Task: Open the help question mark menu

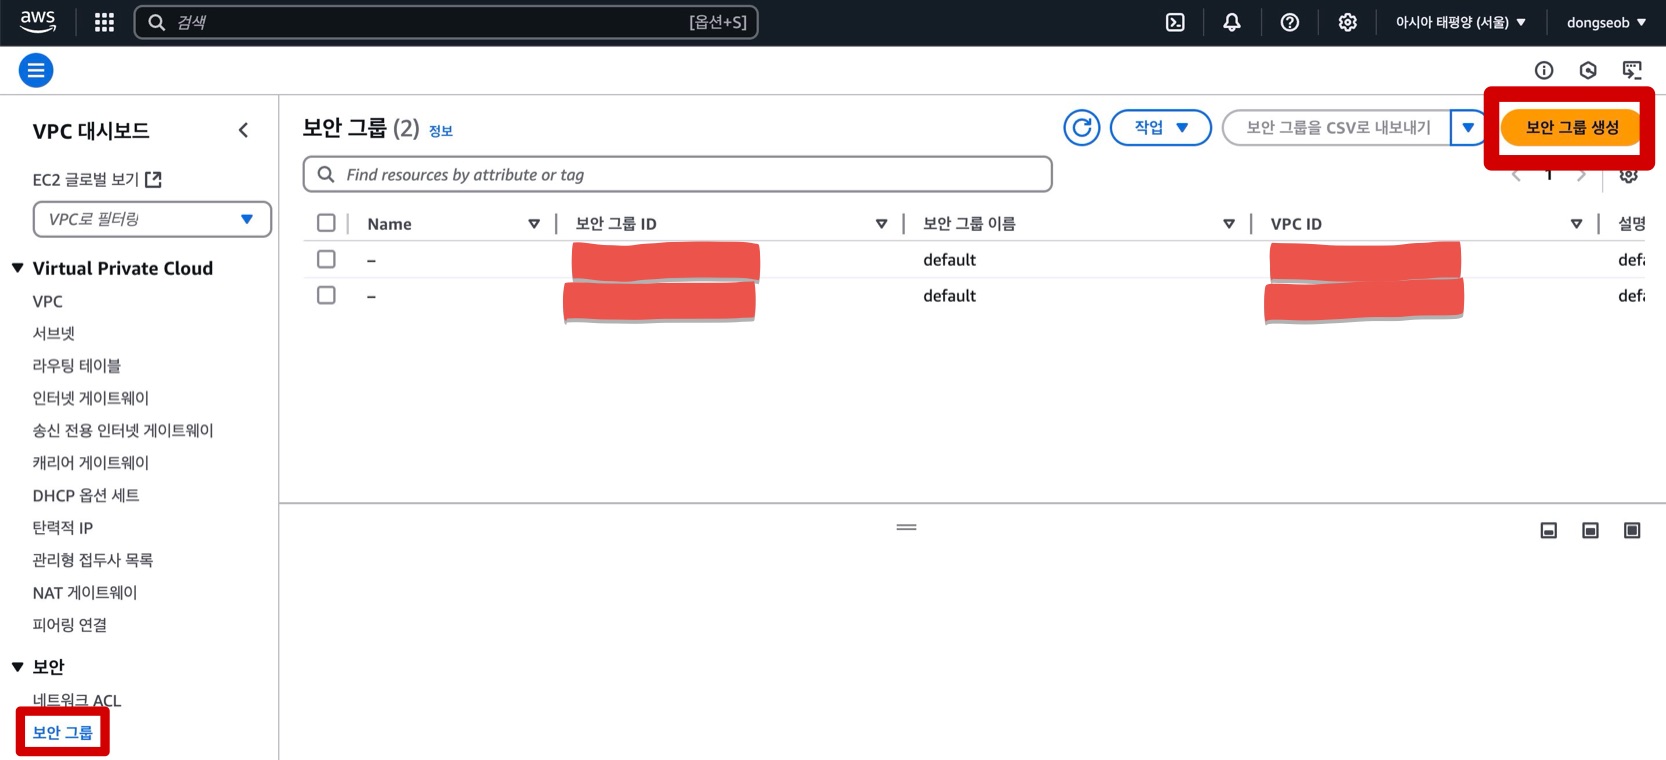Action: click(1290, 22)
